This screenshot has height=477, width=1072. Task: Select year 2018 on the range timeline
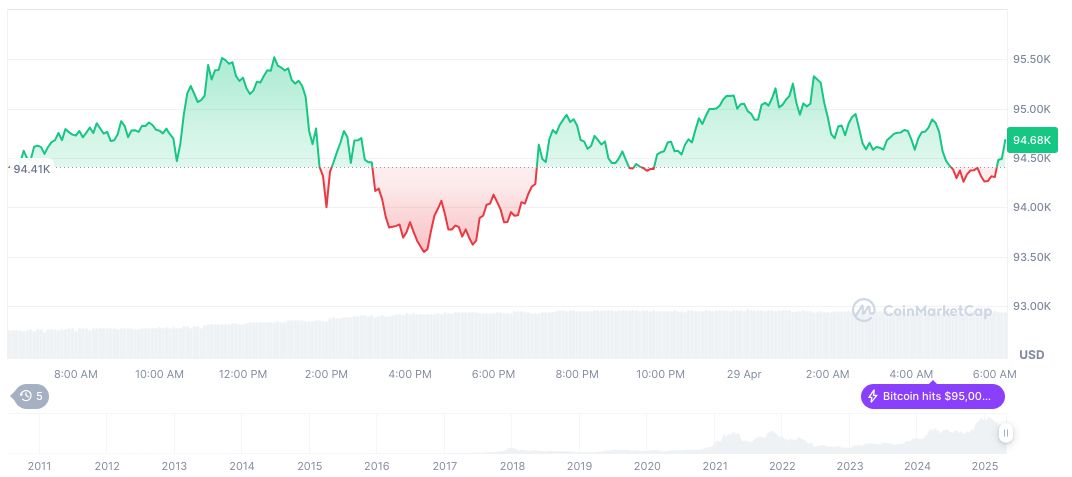pos(512,466)
